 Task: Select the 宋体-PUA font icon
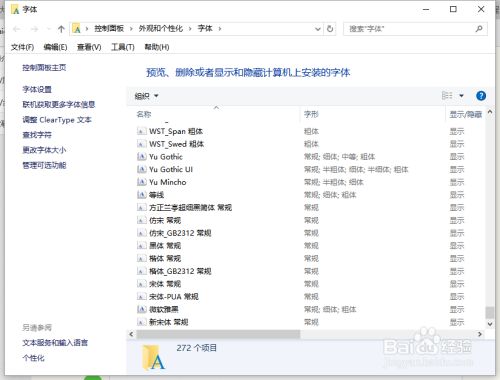pos(142,297)
